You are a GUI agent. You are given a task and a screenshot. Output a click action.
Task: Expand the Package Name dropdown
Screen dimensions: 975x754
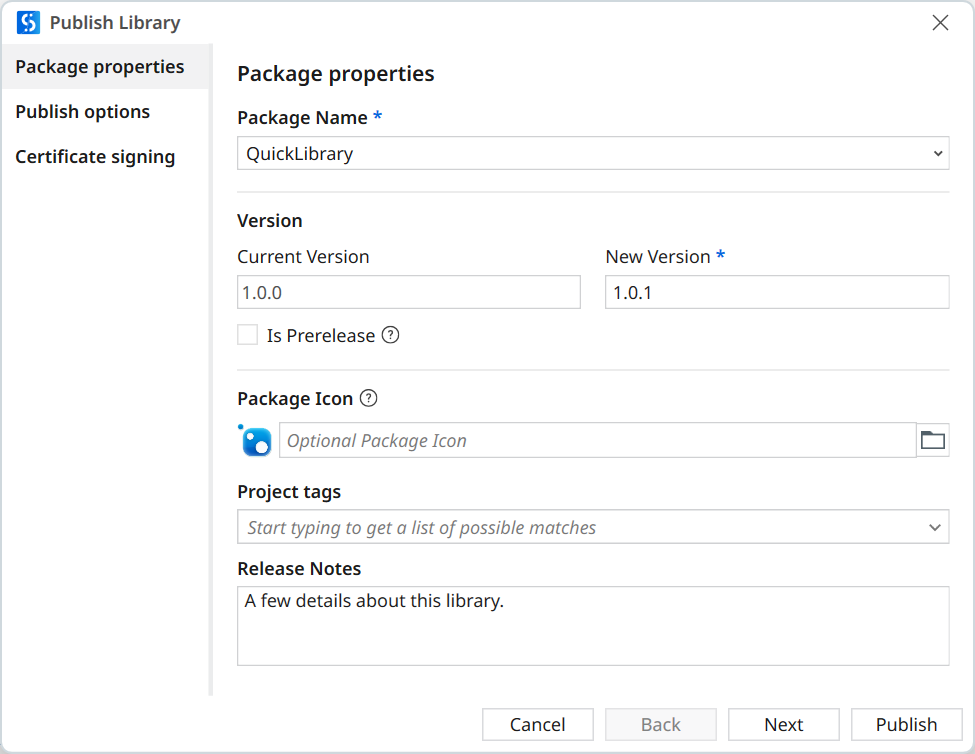pos(937,154)
